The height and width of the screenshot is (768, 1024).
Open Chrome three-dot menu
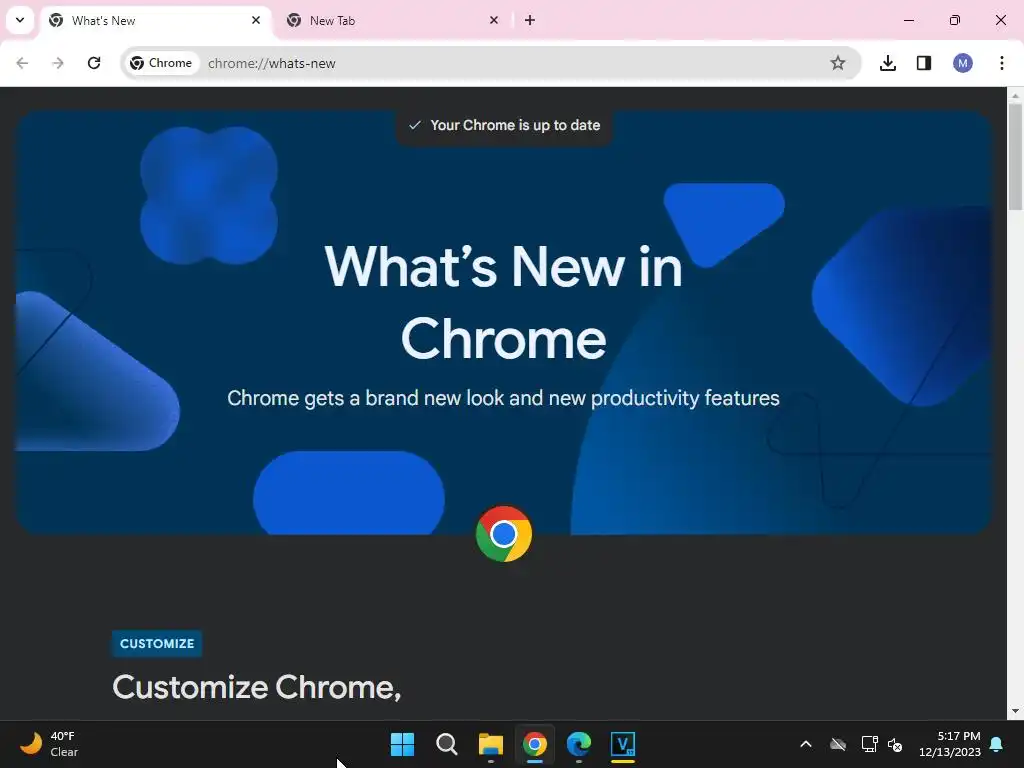tap(1002, 63)
